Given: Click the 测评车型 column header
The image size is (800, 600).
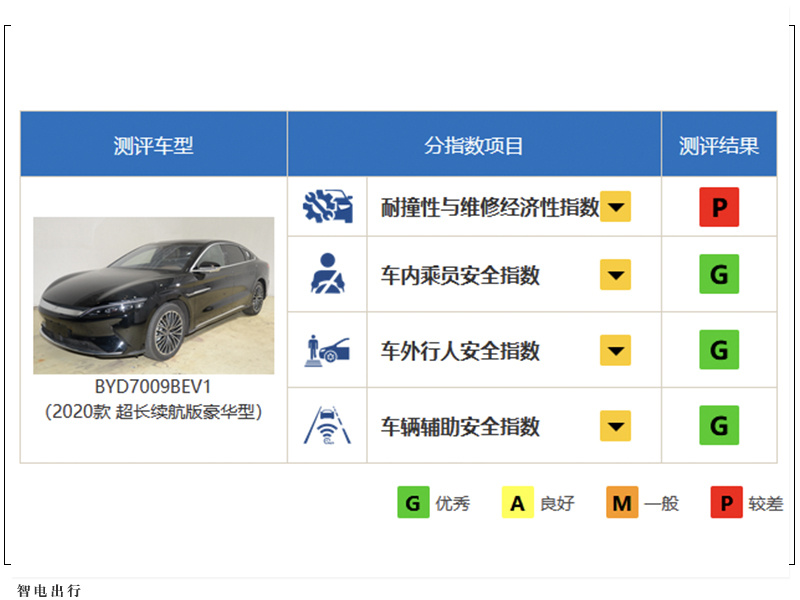Looking at the screenshot, I should (x=154, y=145).
